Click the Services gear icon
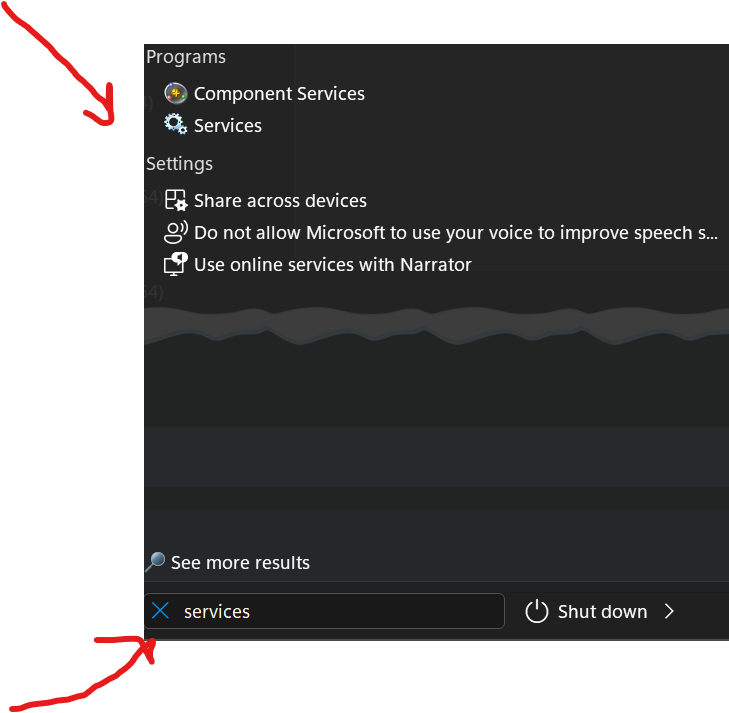This screenshot has width=729, height=713. [176, 125]
